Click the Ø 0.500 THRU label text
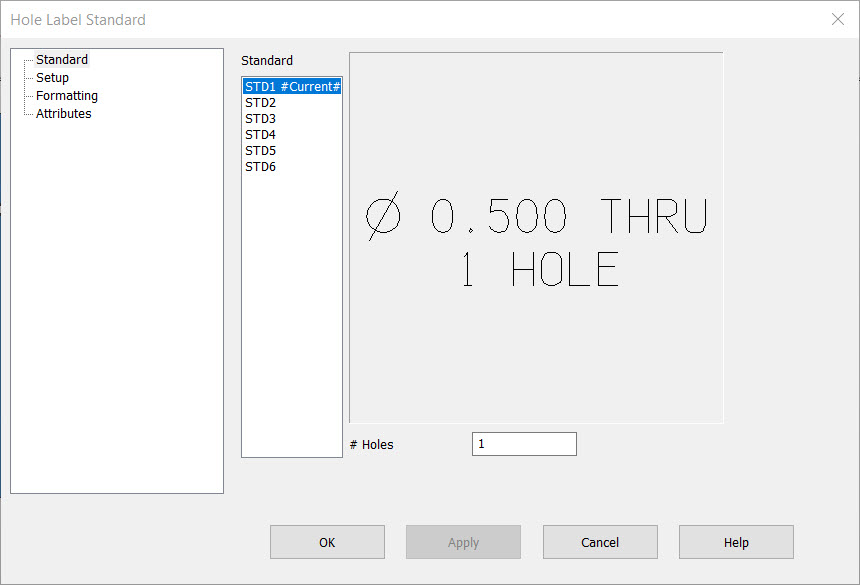 [536, 215]
